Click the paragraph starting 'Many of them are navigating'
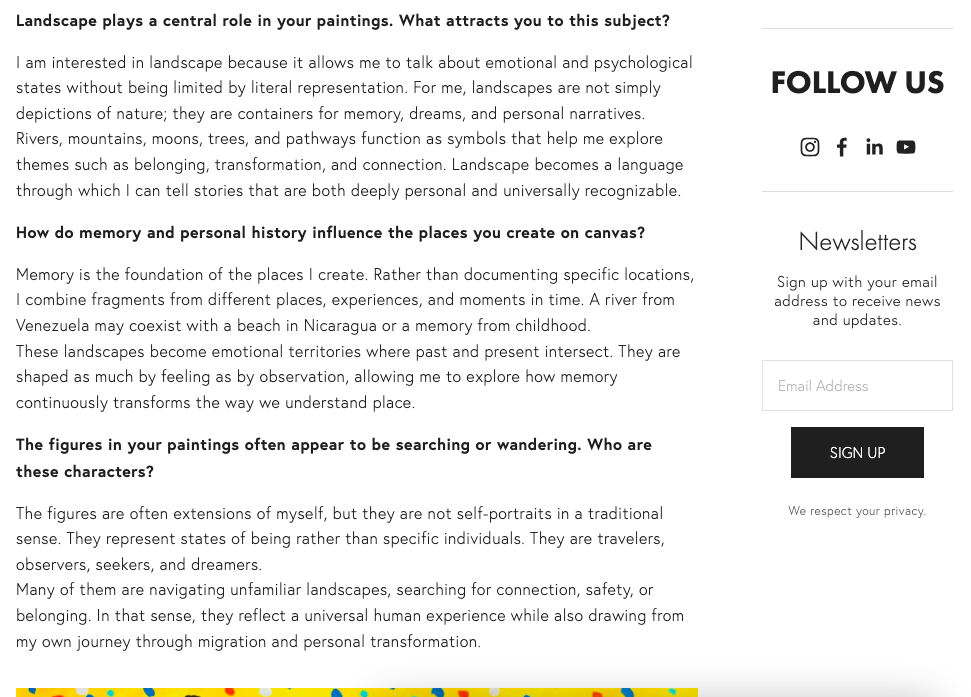This screenshot has width=971, height=697. click(x=350, y=615)
